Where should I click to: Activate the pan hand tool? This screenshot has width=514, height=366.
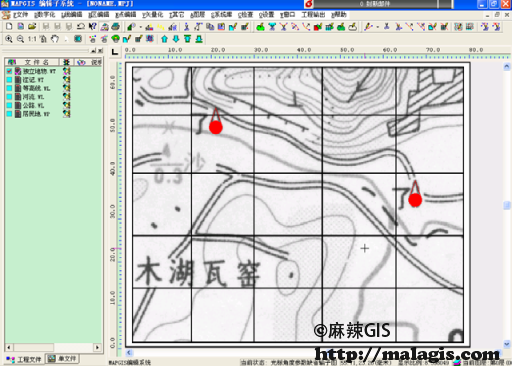pyautogui.click(x=55, y=39)
